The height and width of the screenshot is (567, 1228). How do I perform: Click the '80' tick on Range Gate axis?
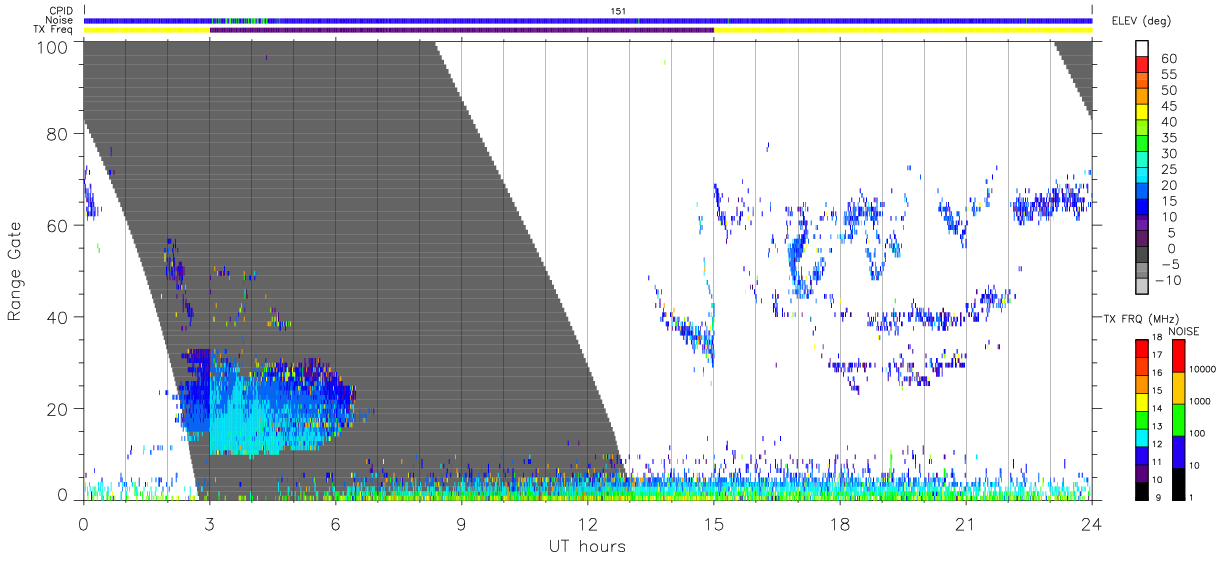58,134
